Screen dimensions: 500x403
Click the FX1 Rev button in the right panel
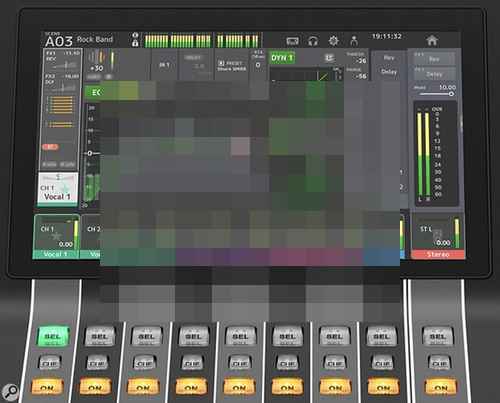click(434, 59)
